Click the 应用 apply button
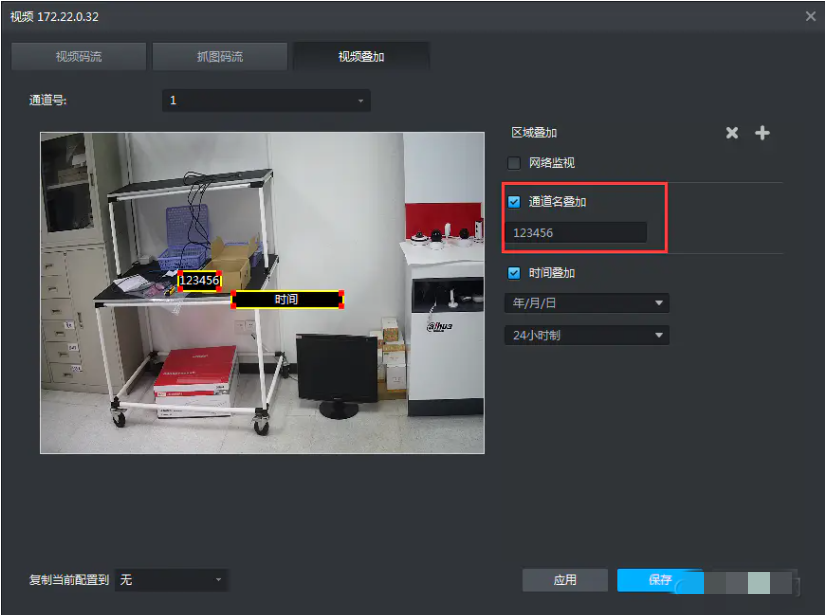This screenshot has width=825, height=615. [x=565, y=580]
